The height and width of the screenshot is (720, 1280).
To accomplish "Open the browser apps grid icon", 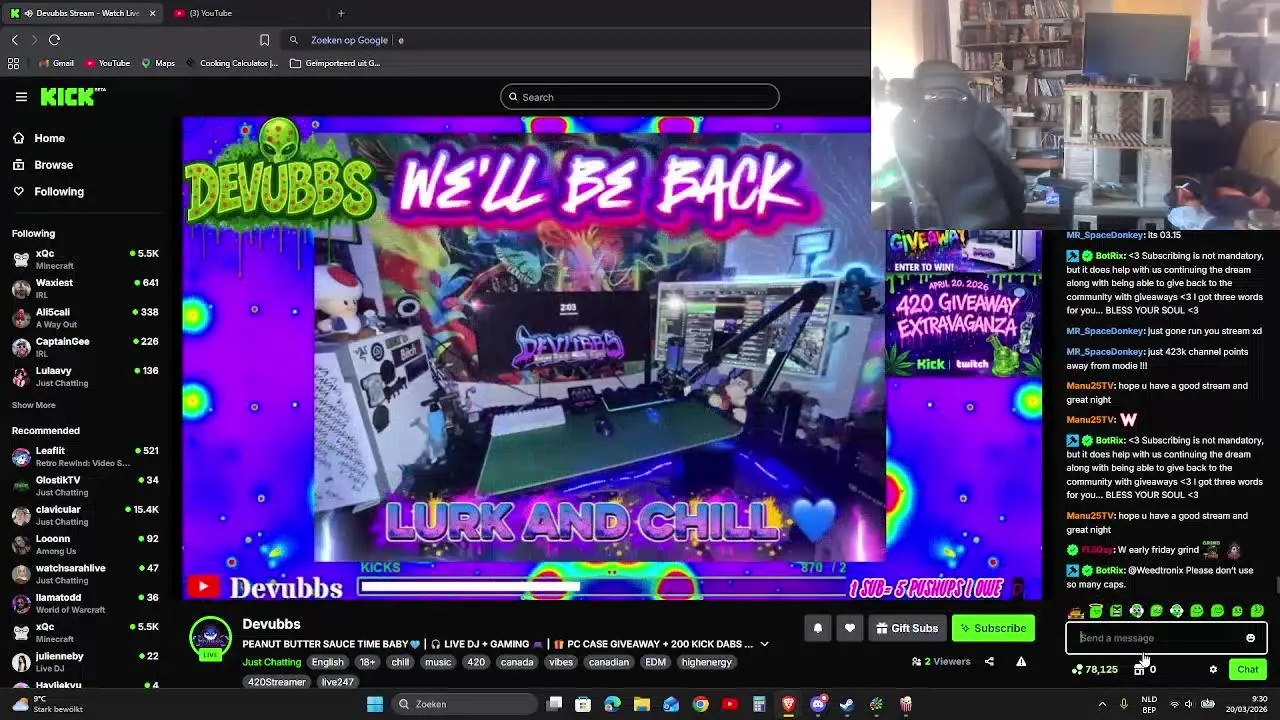I will 13,63.
